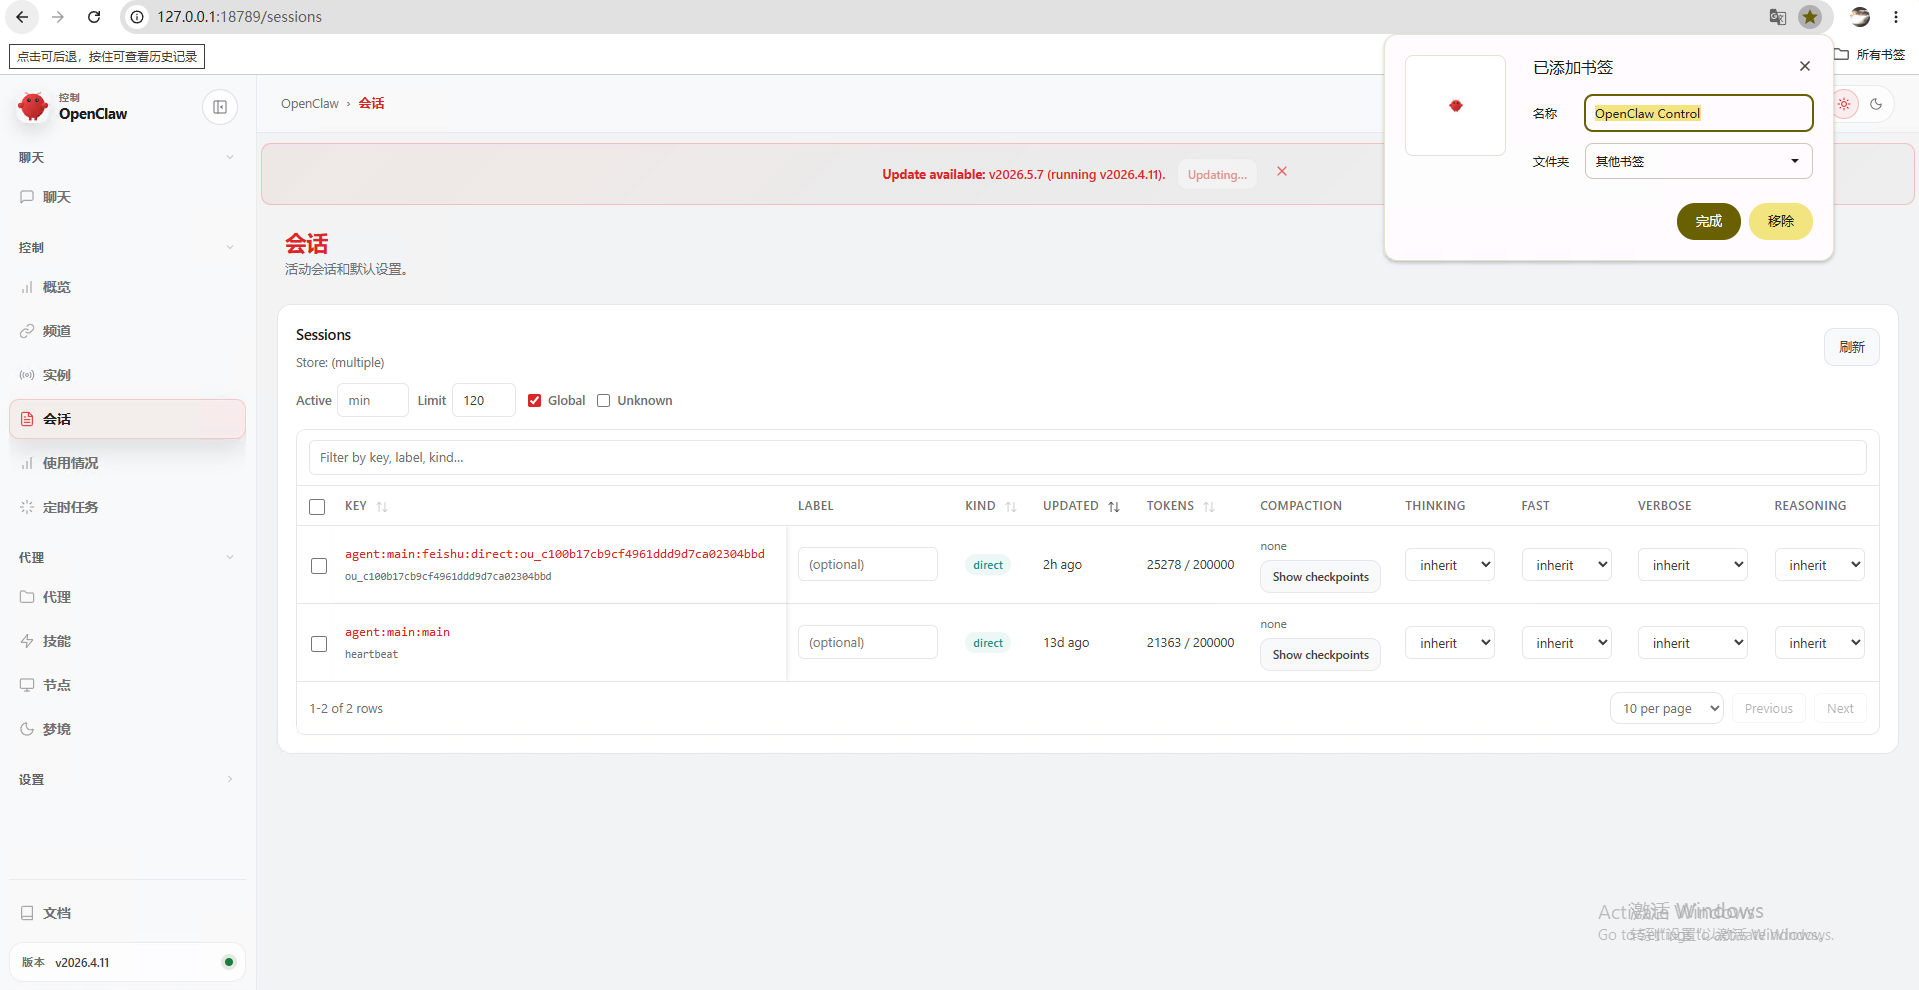
Task: Switch to light theme sun icon
Action: (1844, 104)
